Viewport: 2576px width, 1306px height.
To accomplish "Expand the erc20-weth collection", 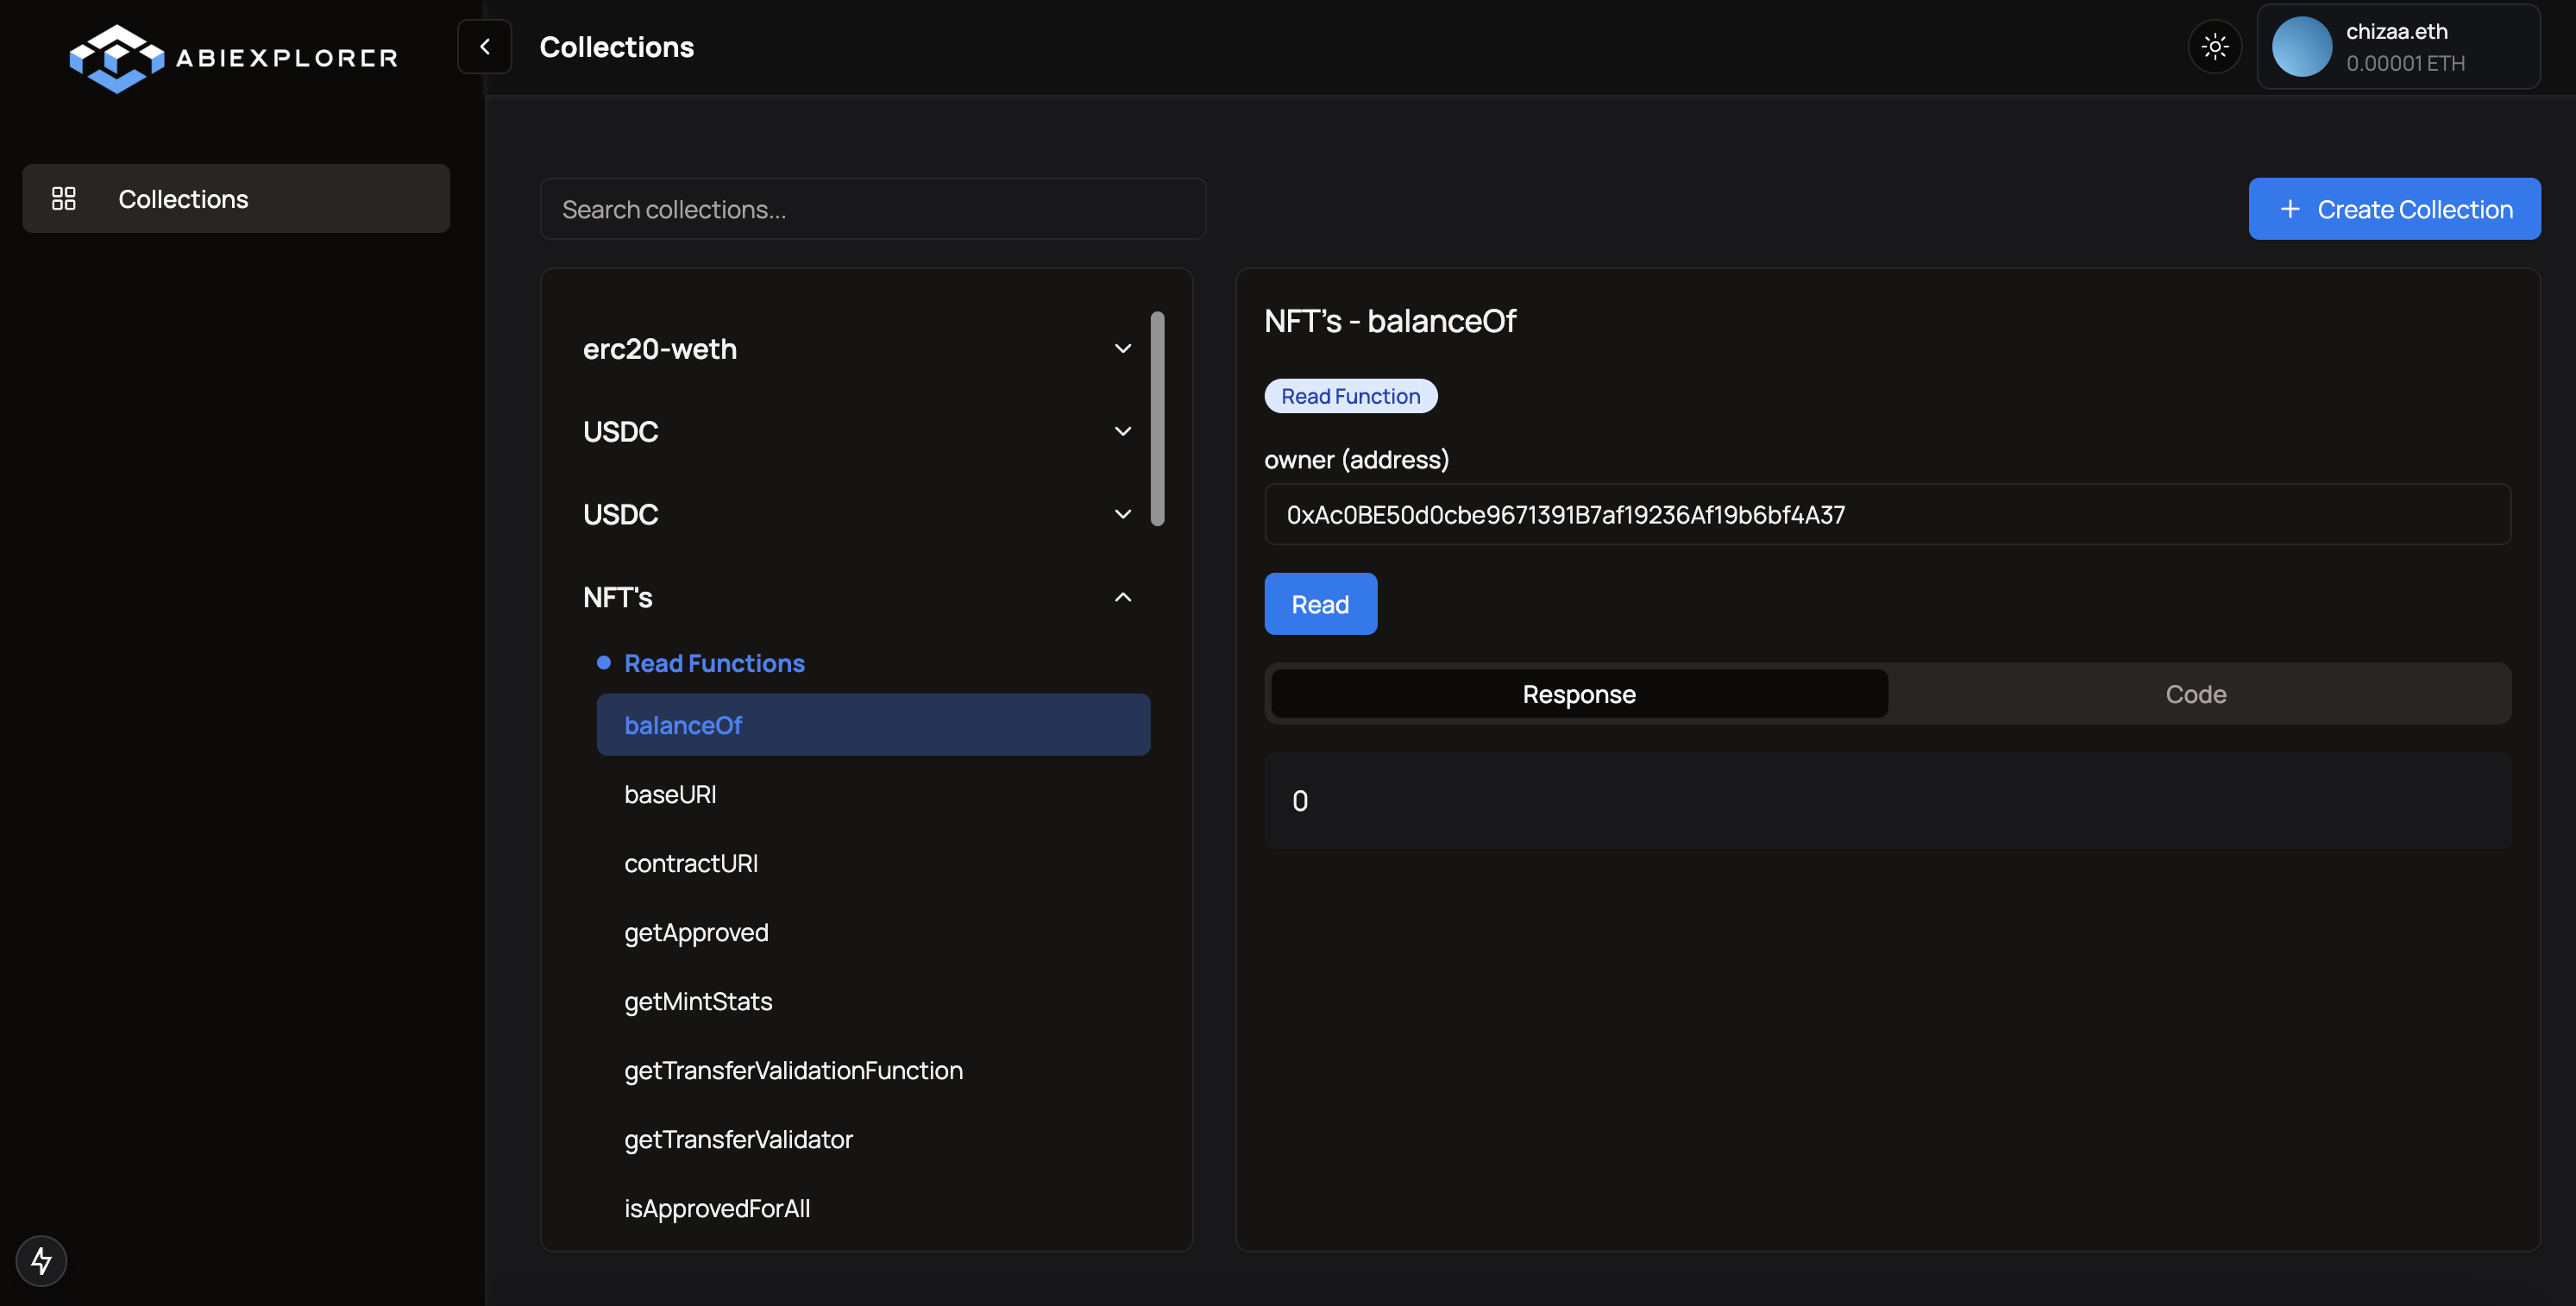I will (x=1123, y=349).
